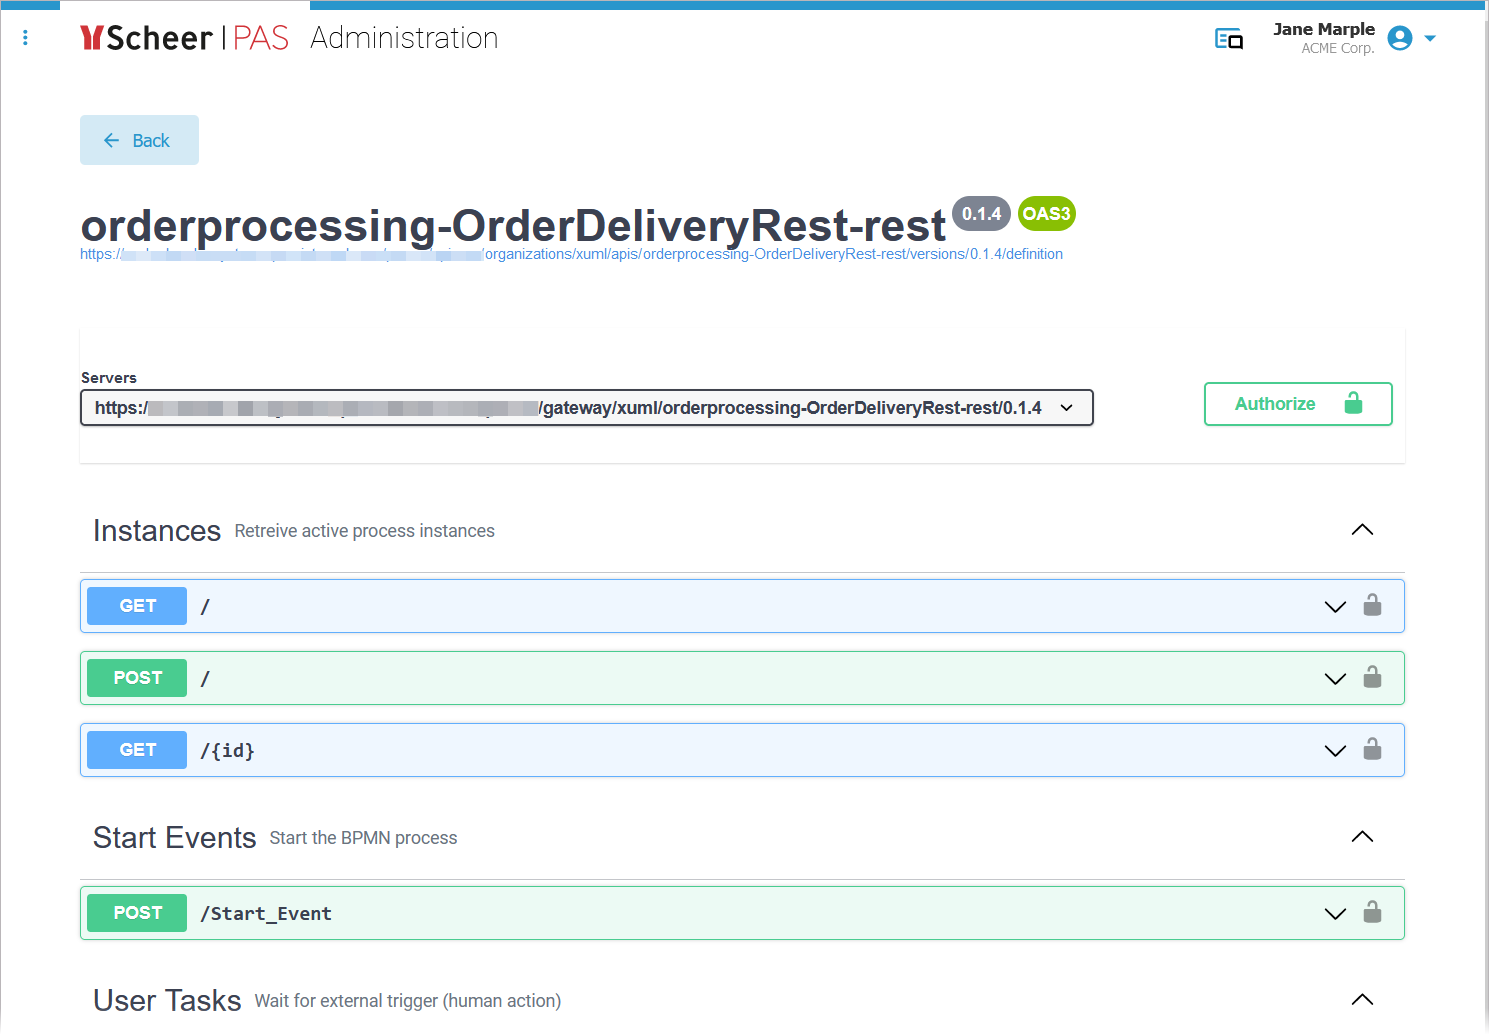The height and width of the screenshot is (1035, 1489).
Task: Collapse the Instances section
Action: tap(1362, 529)
